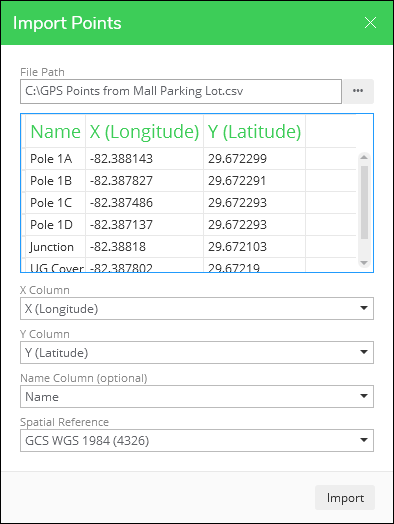
Task: Expand the Name Column dropdown
Action: tap(197, 396)
